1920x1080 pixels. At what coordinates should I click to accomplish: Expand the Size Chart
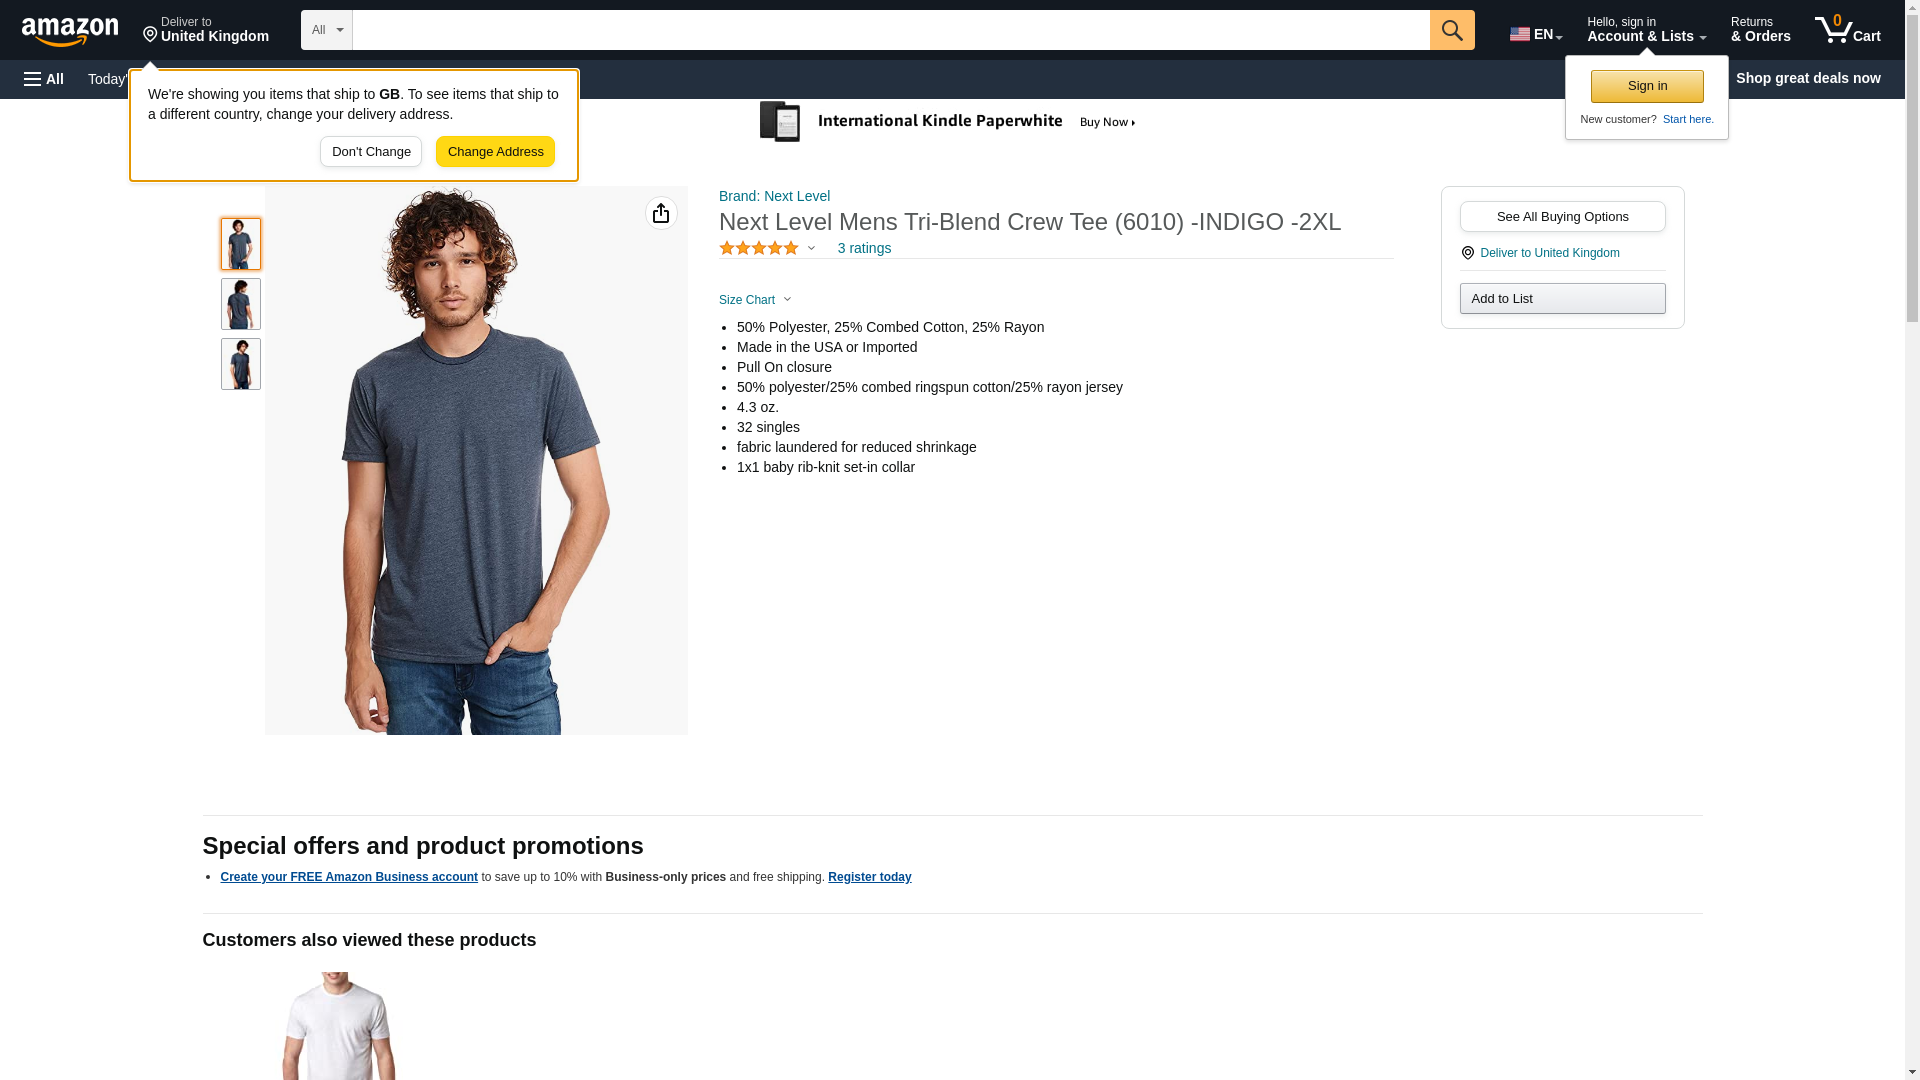point(755,300)
